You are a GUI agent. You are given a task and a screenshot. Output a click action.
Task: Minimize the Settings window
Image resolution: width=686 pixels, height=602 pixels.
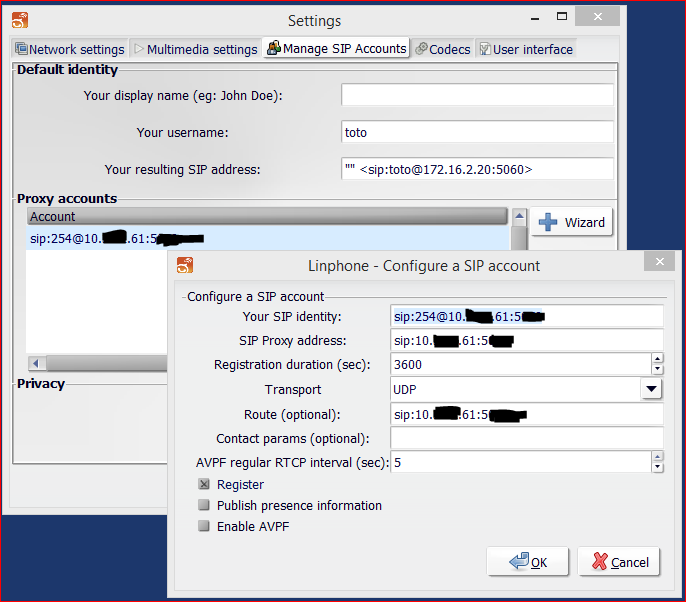click(535, 18)
